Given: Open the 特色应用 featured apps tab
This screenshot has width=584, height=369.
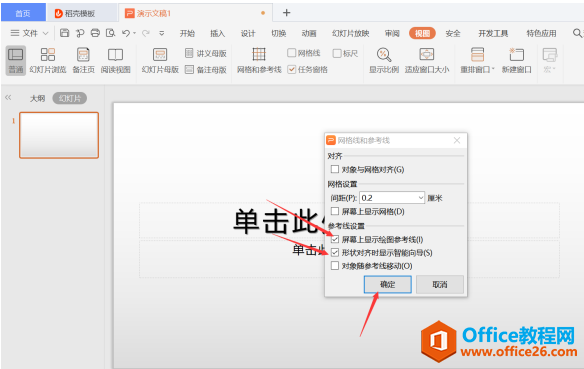Looking at the screenshot, I should pyautogui.click(x=541, y=34).
